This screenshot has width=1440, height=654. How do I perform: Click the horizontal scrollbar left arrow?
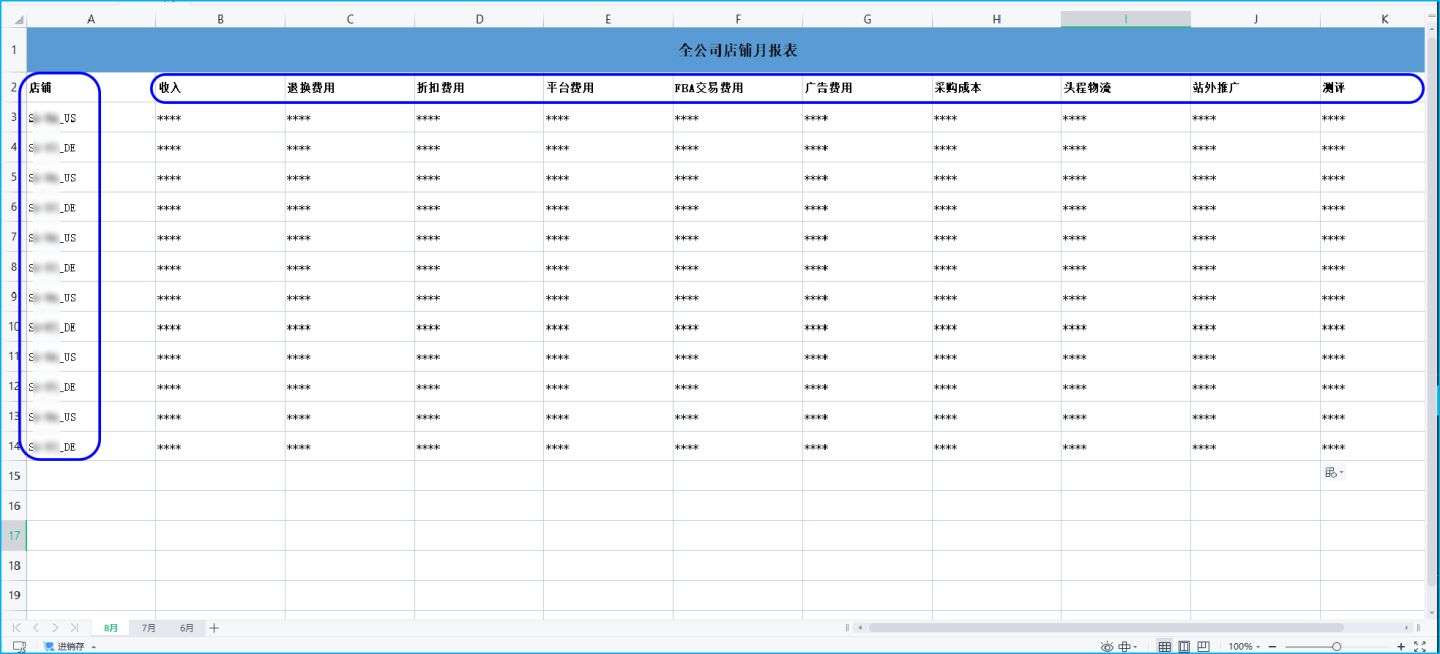(x=858, y=627)
